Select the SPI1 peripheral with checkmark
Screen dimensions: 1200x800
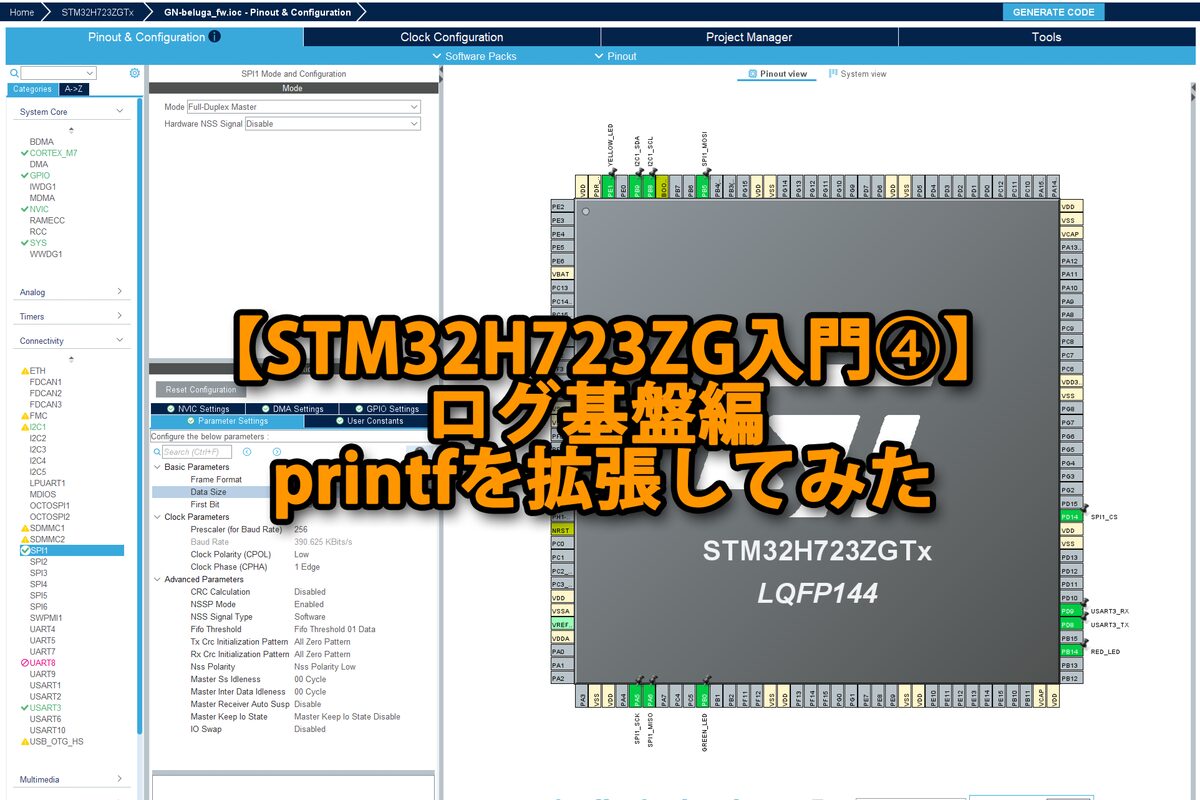pyautogui.click(x=39, y=551)
